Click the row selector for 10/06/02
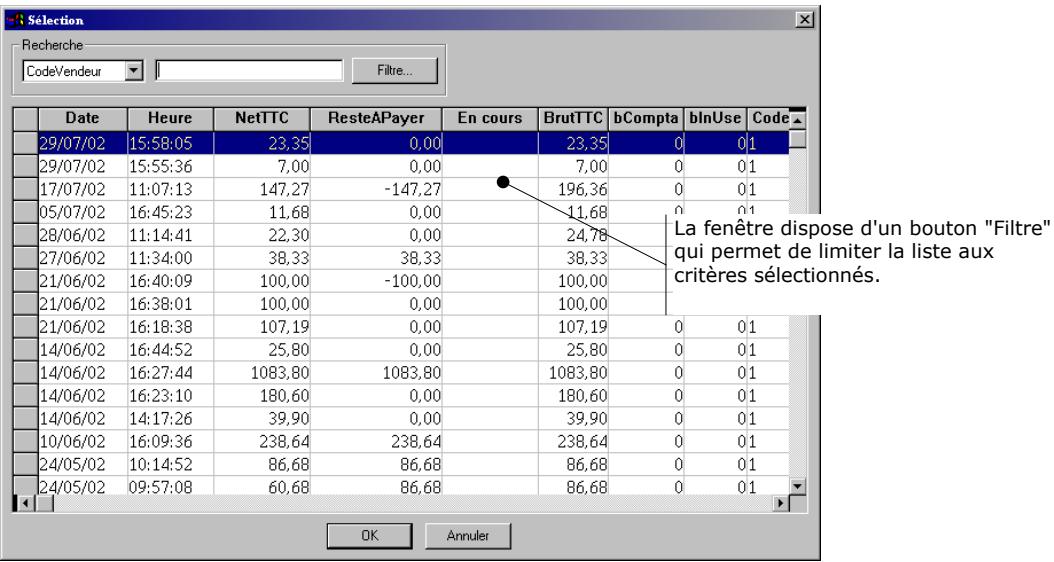This screenshot has width=1054, height=562. (26, 441)
